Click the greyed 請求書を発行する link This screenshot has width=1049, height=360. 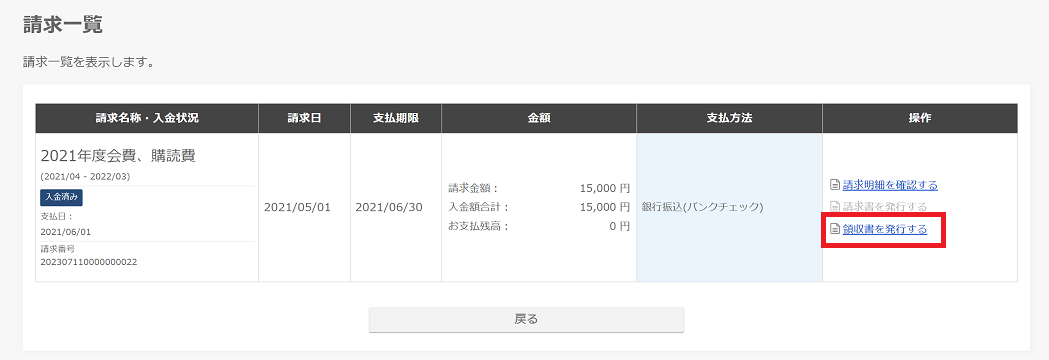pyautogui.click(x=884, y=207)
